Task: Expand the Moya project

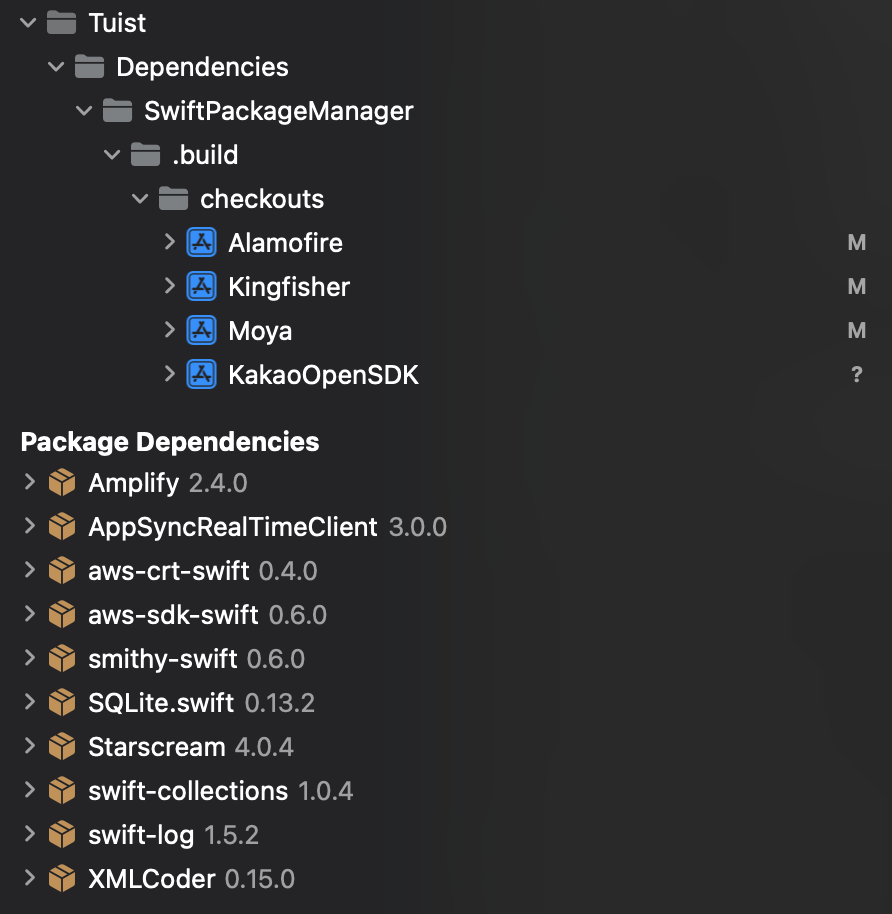Action: [x=170, y=329]
